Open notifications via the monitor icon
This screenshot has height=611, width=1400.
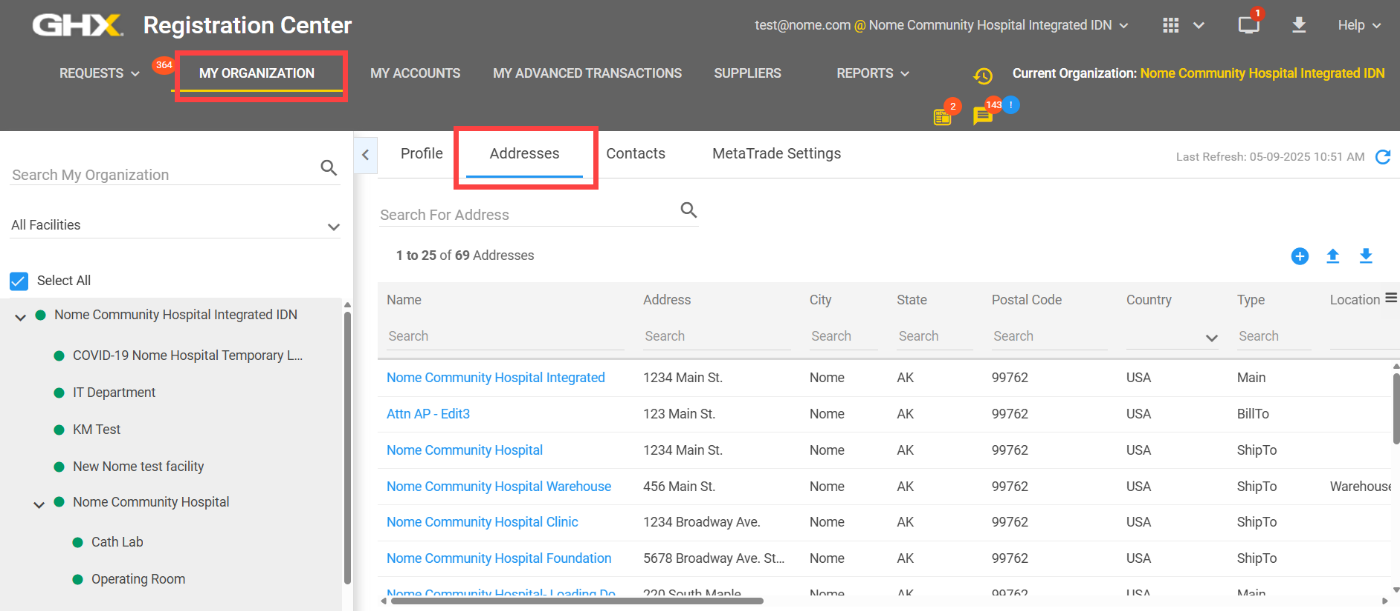point(1248,25)
